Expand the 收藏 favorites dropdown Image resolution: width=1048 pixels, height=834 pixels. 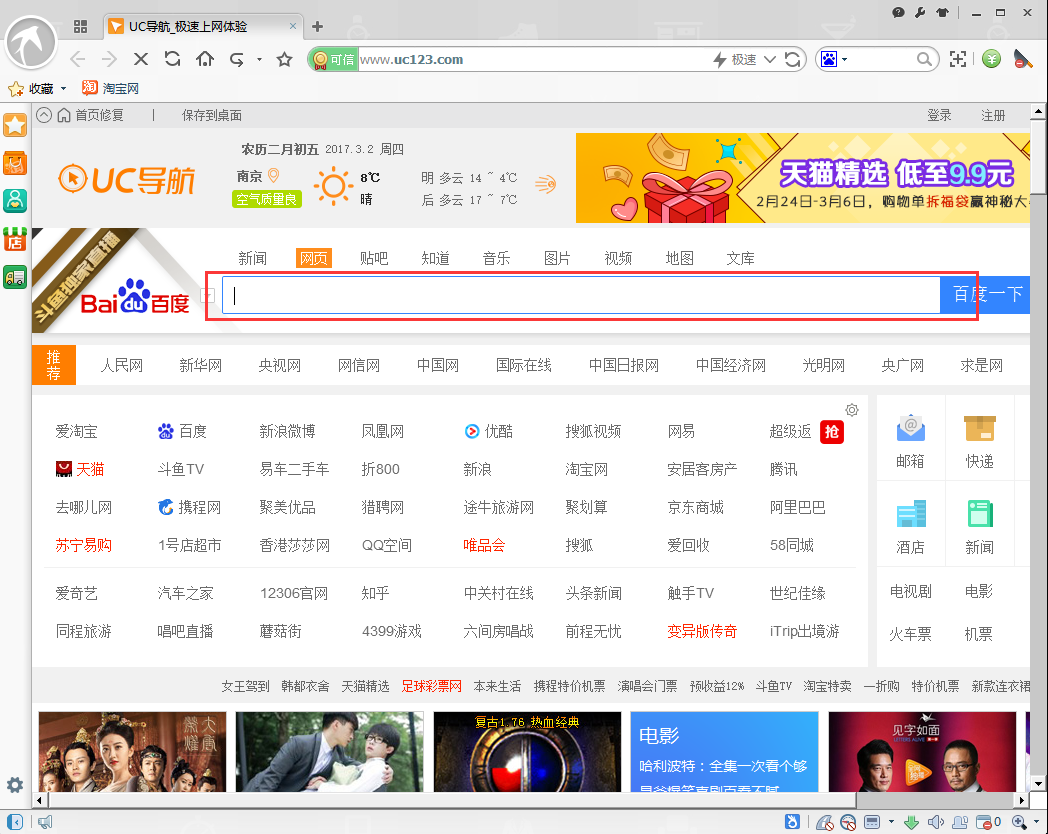pos(63,89)
